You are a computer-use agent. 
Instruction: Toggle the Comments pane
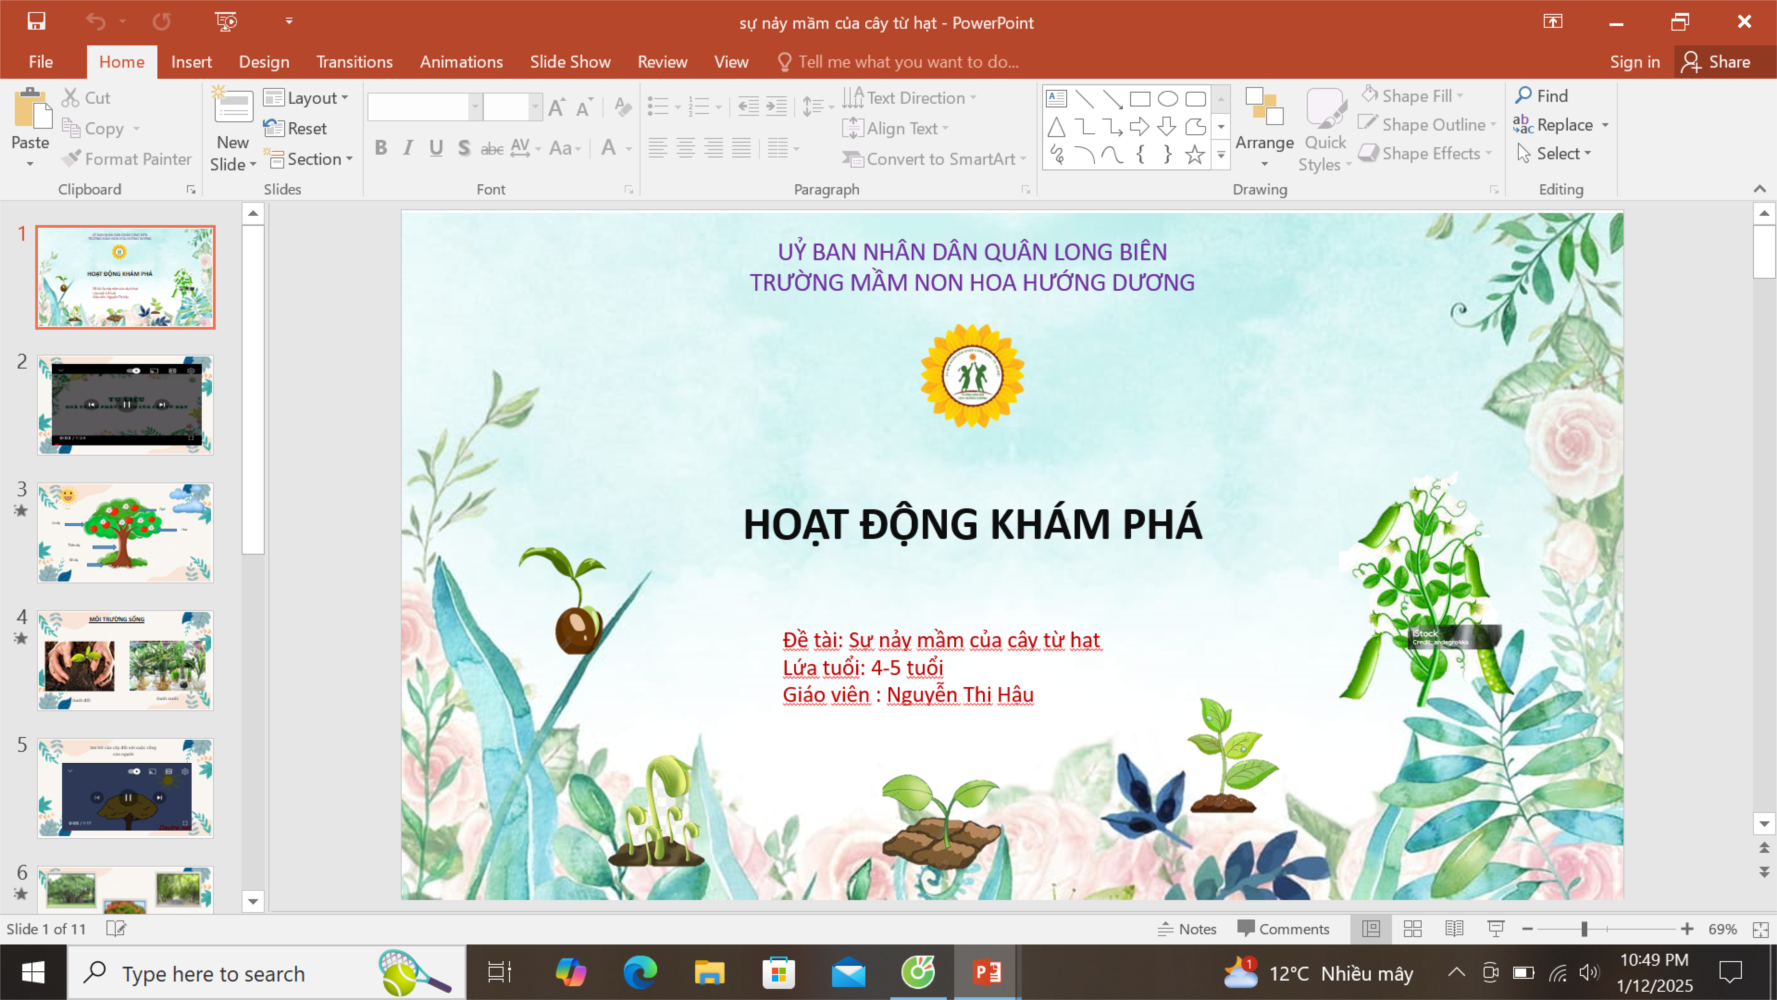click(x=1283, y=929)
